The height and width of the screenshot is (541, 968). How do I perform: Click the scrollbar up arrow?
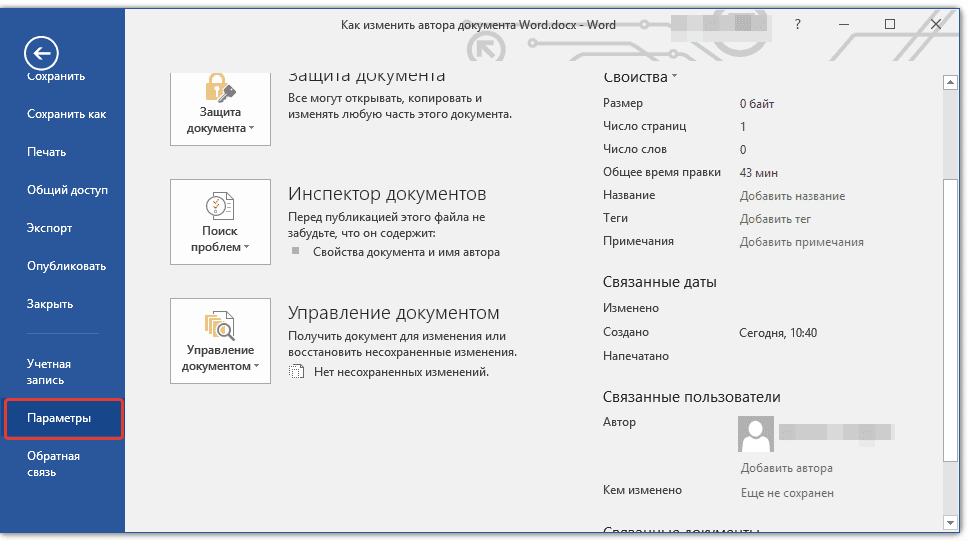950,82
